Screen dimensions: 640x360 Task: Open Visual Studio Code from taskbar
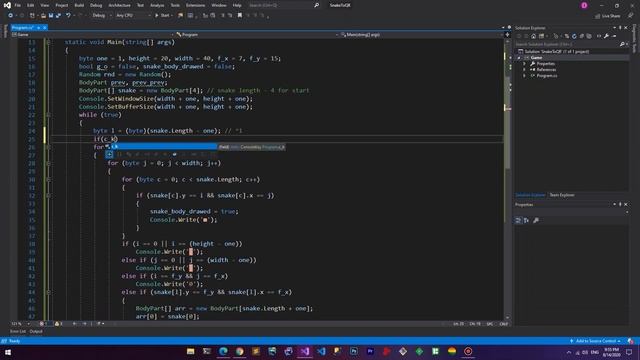[x=321, y=351]
